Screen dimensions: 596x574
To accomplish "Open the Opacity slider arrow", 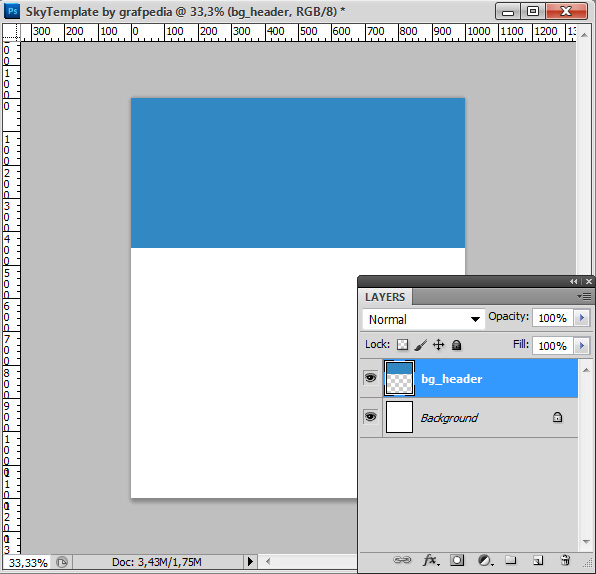I will 582,317.
